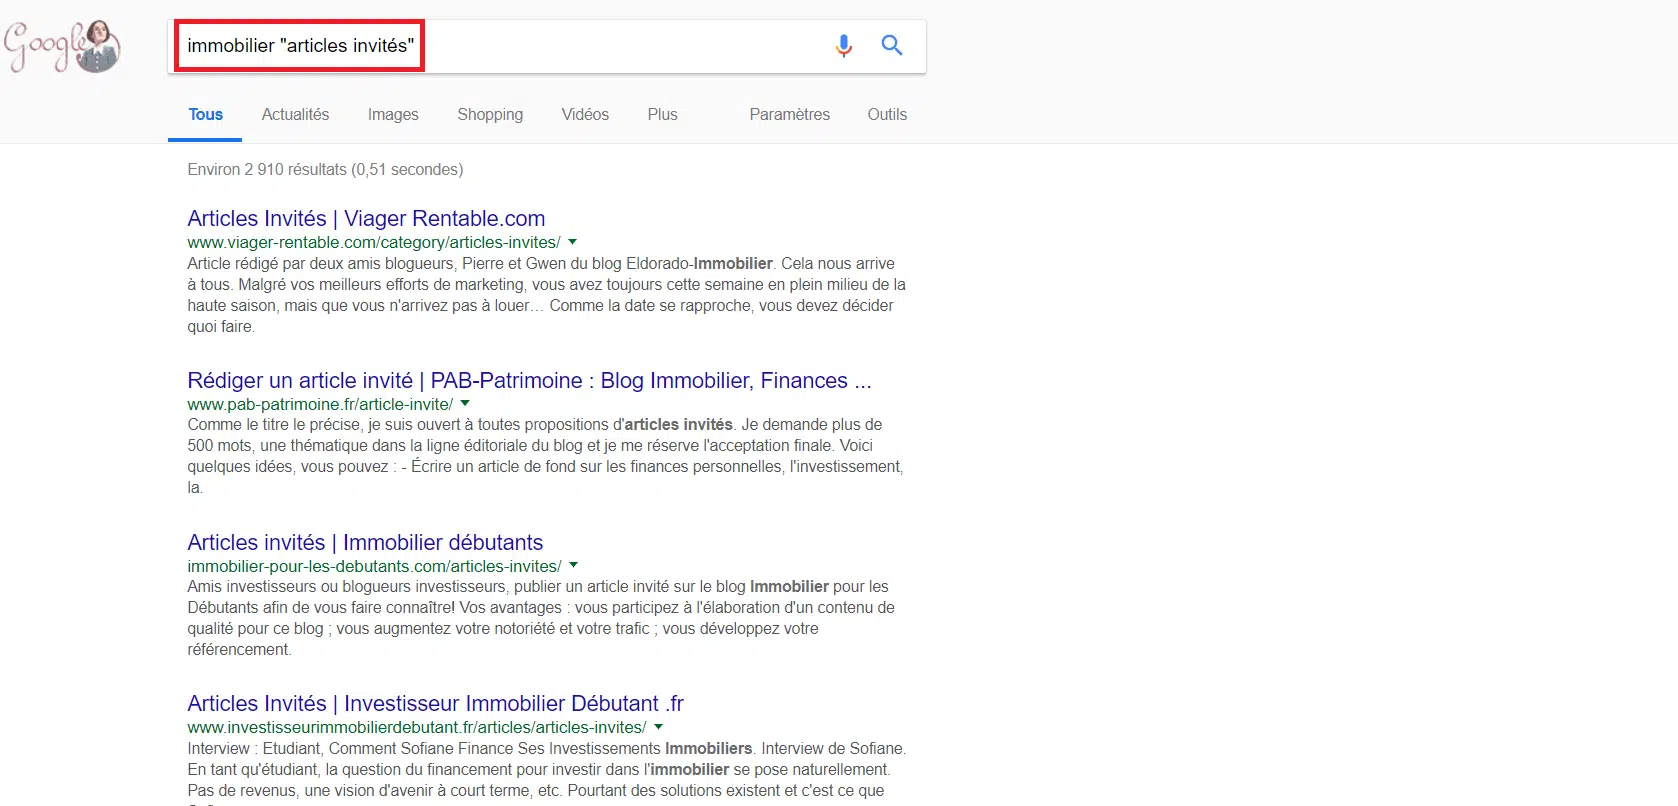Start voice search with microphone icon
1678x806 pixels.
pos(844,46)
